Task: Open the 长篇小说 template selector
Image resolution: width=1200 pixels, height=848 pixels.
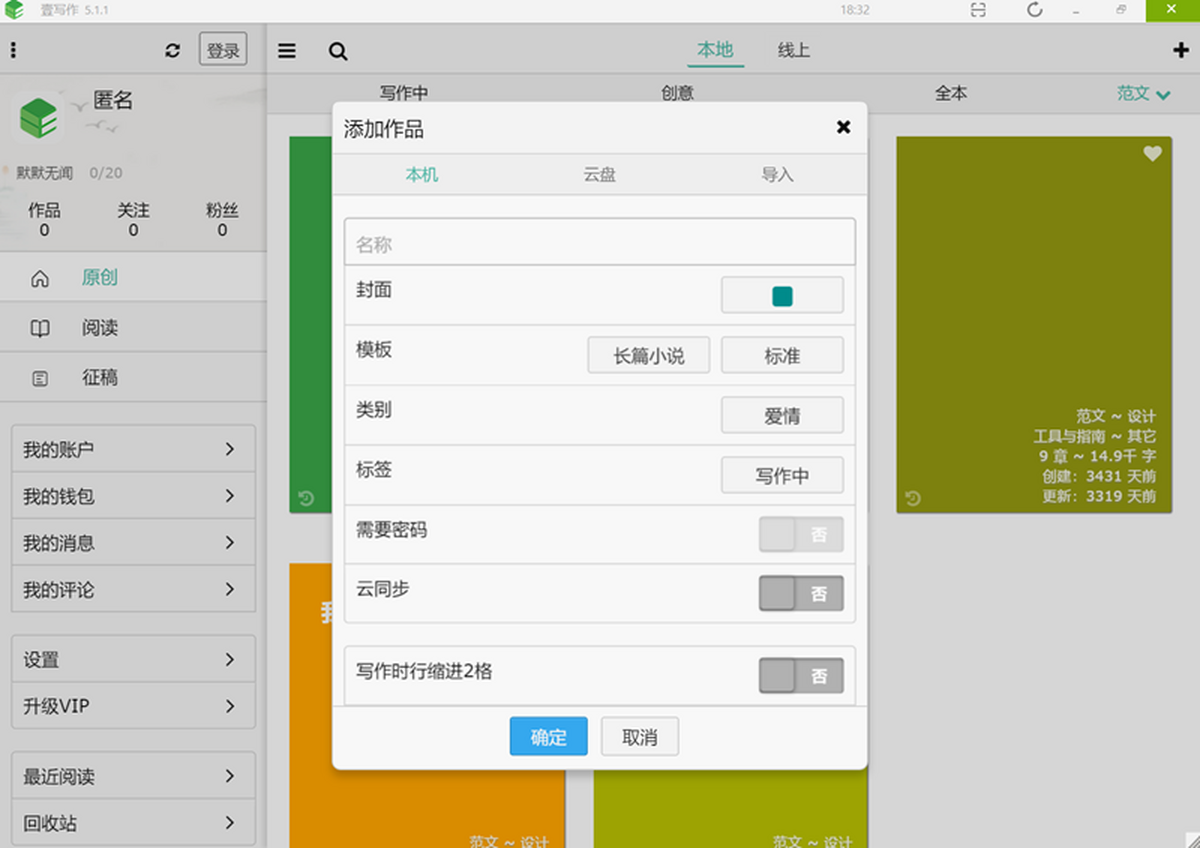Action: pos(648,355)
